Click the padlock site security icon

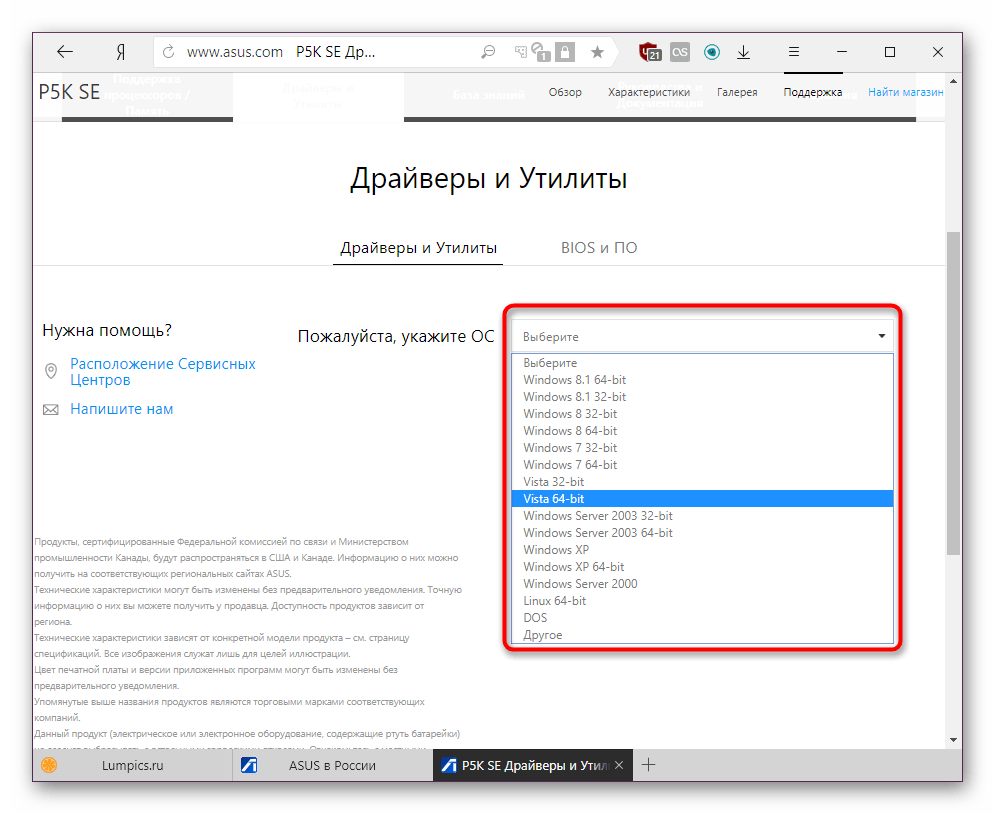pos(565,52)
